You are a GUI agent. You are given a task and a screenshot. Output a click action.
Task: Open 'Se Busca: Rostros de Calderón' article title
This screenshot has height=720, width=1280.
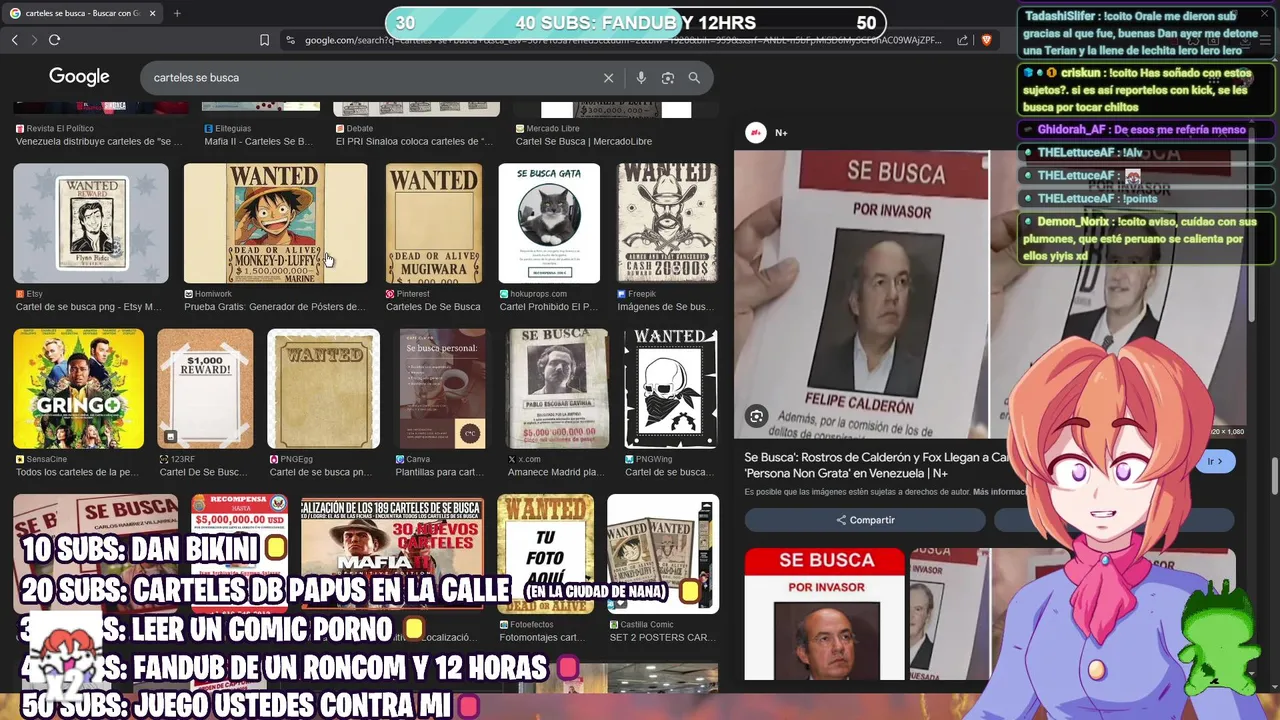coord(876,465)
